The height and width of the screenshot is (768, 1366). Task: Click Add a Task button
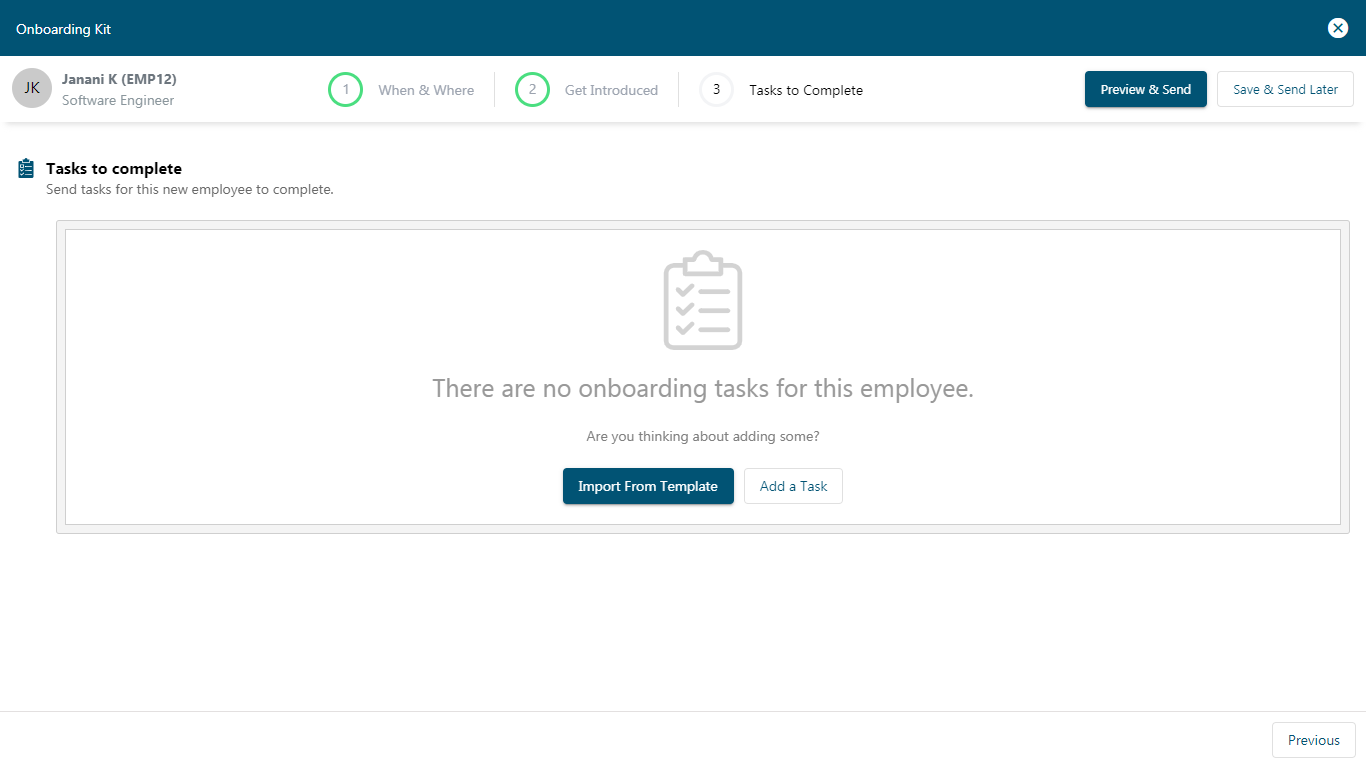click(x=793, y=486)
